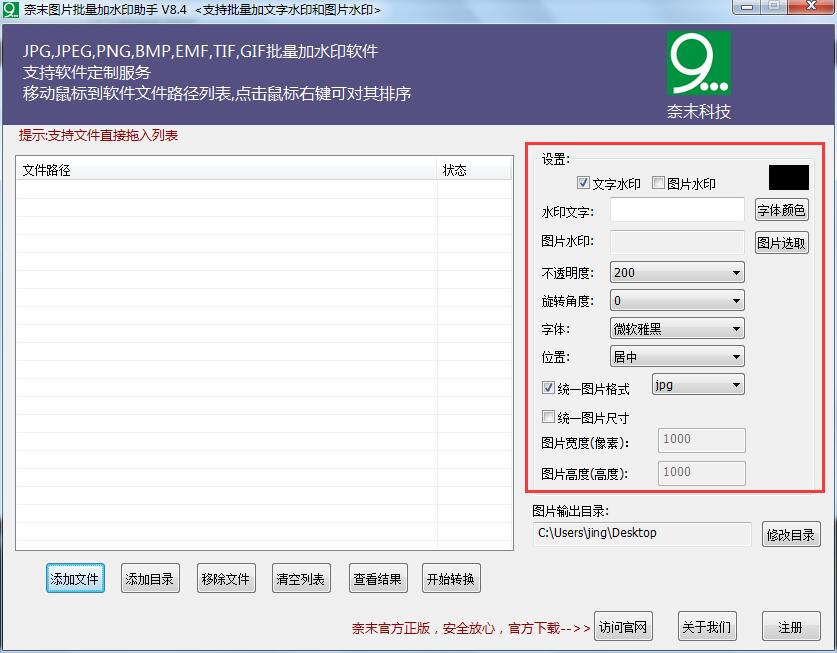Click the 添加文件 button

coord(75,579)
